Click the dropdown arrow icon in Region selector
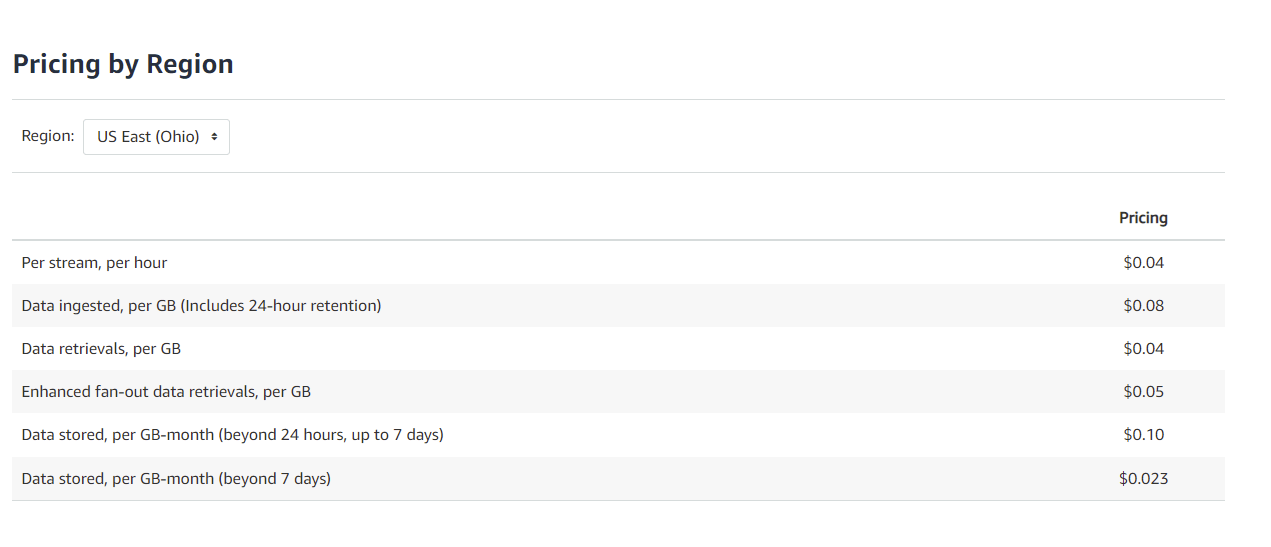Image resolution: width=1271 pixels, height=547 pixels. click(215, 137)
